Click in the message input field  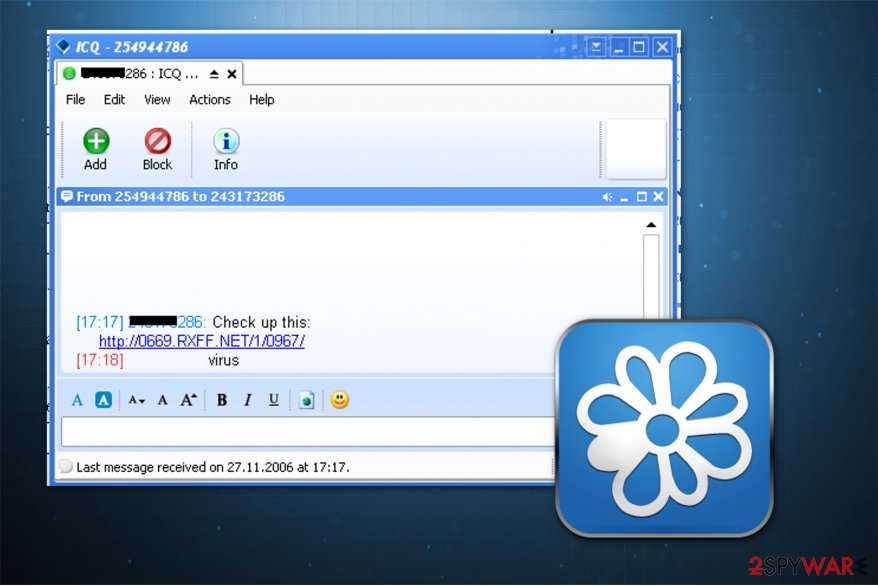coord(308,432)
